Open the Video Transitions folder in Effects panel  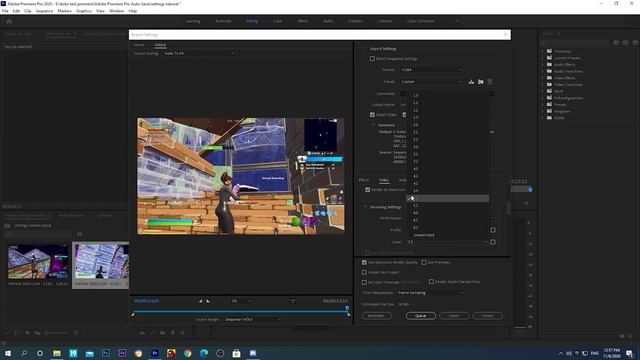[x=568, y=84]
